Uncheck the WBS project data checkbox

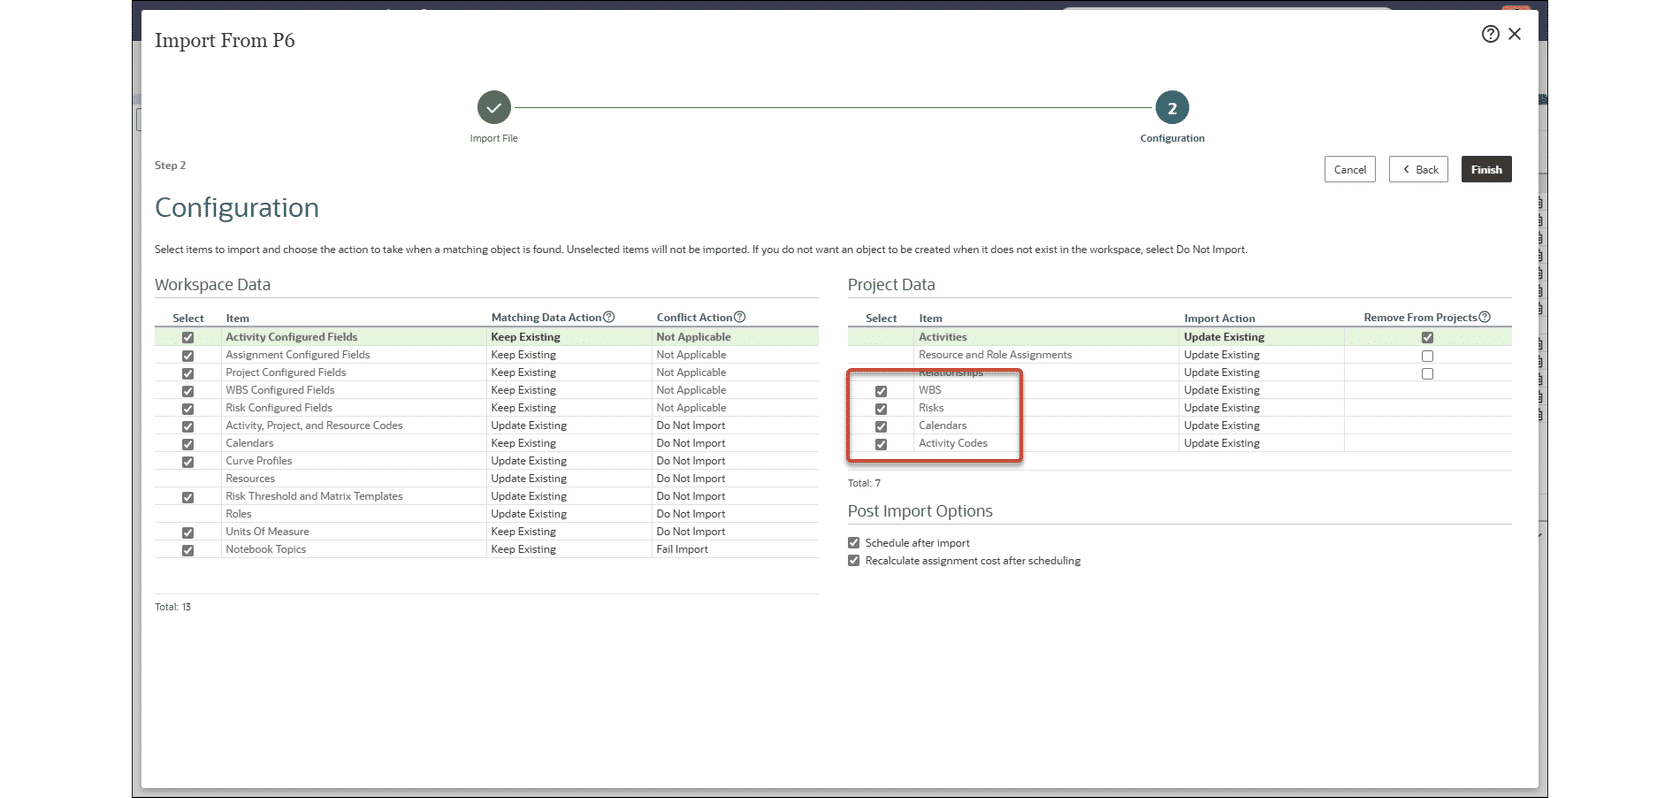tap(881, 391)
